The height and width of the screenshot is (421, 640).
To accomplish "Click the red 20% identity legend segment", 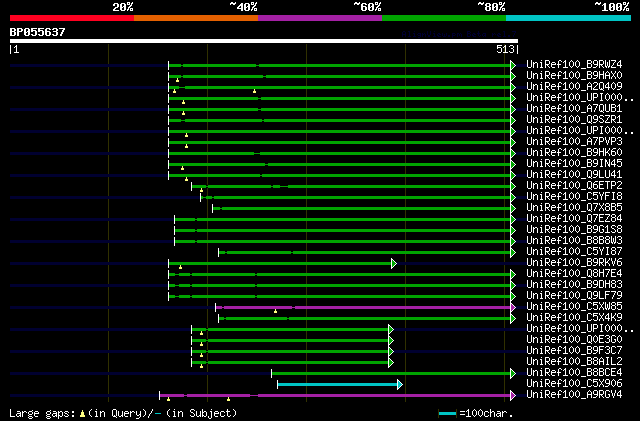I will tap(72, 18).
